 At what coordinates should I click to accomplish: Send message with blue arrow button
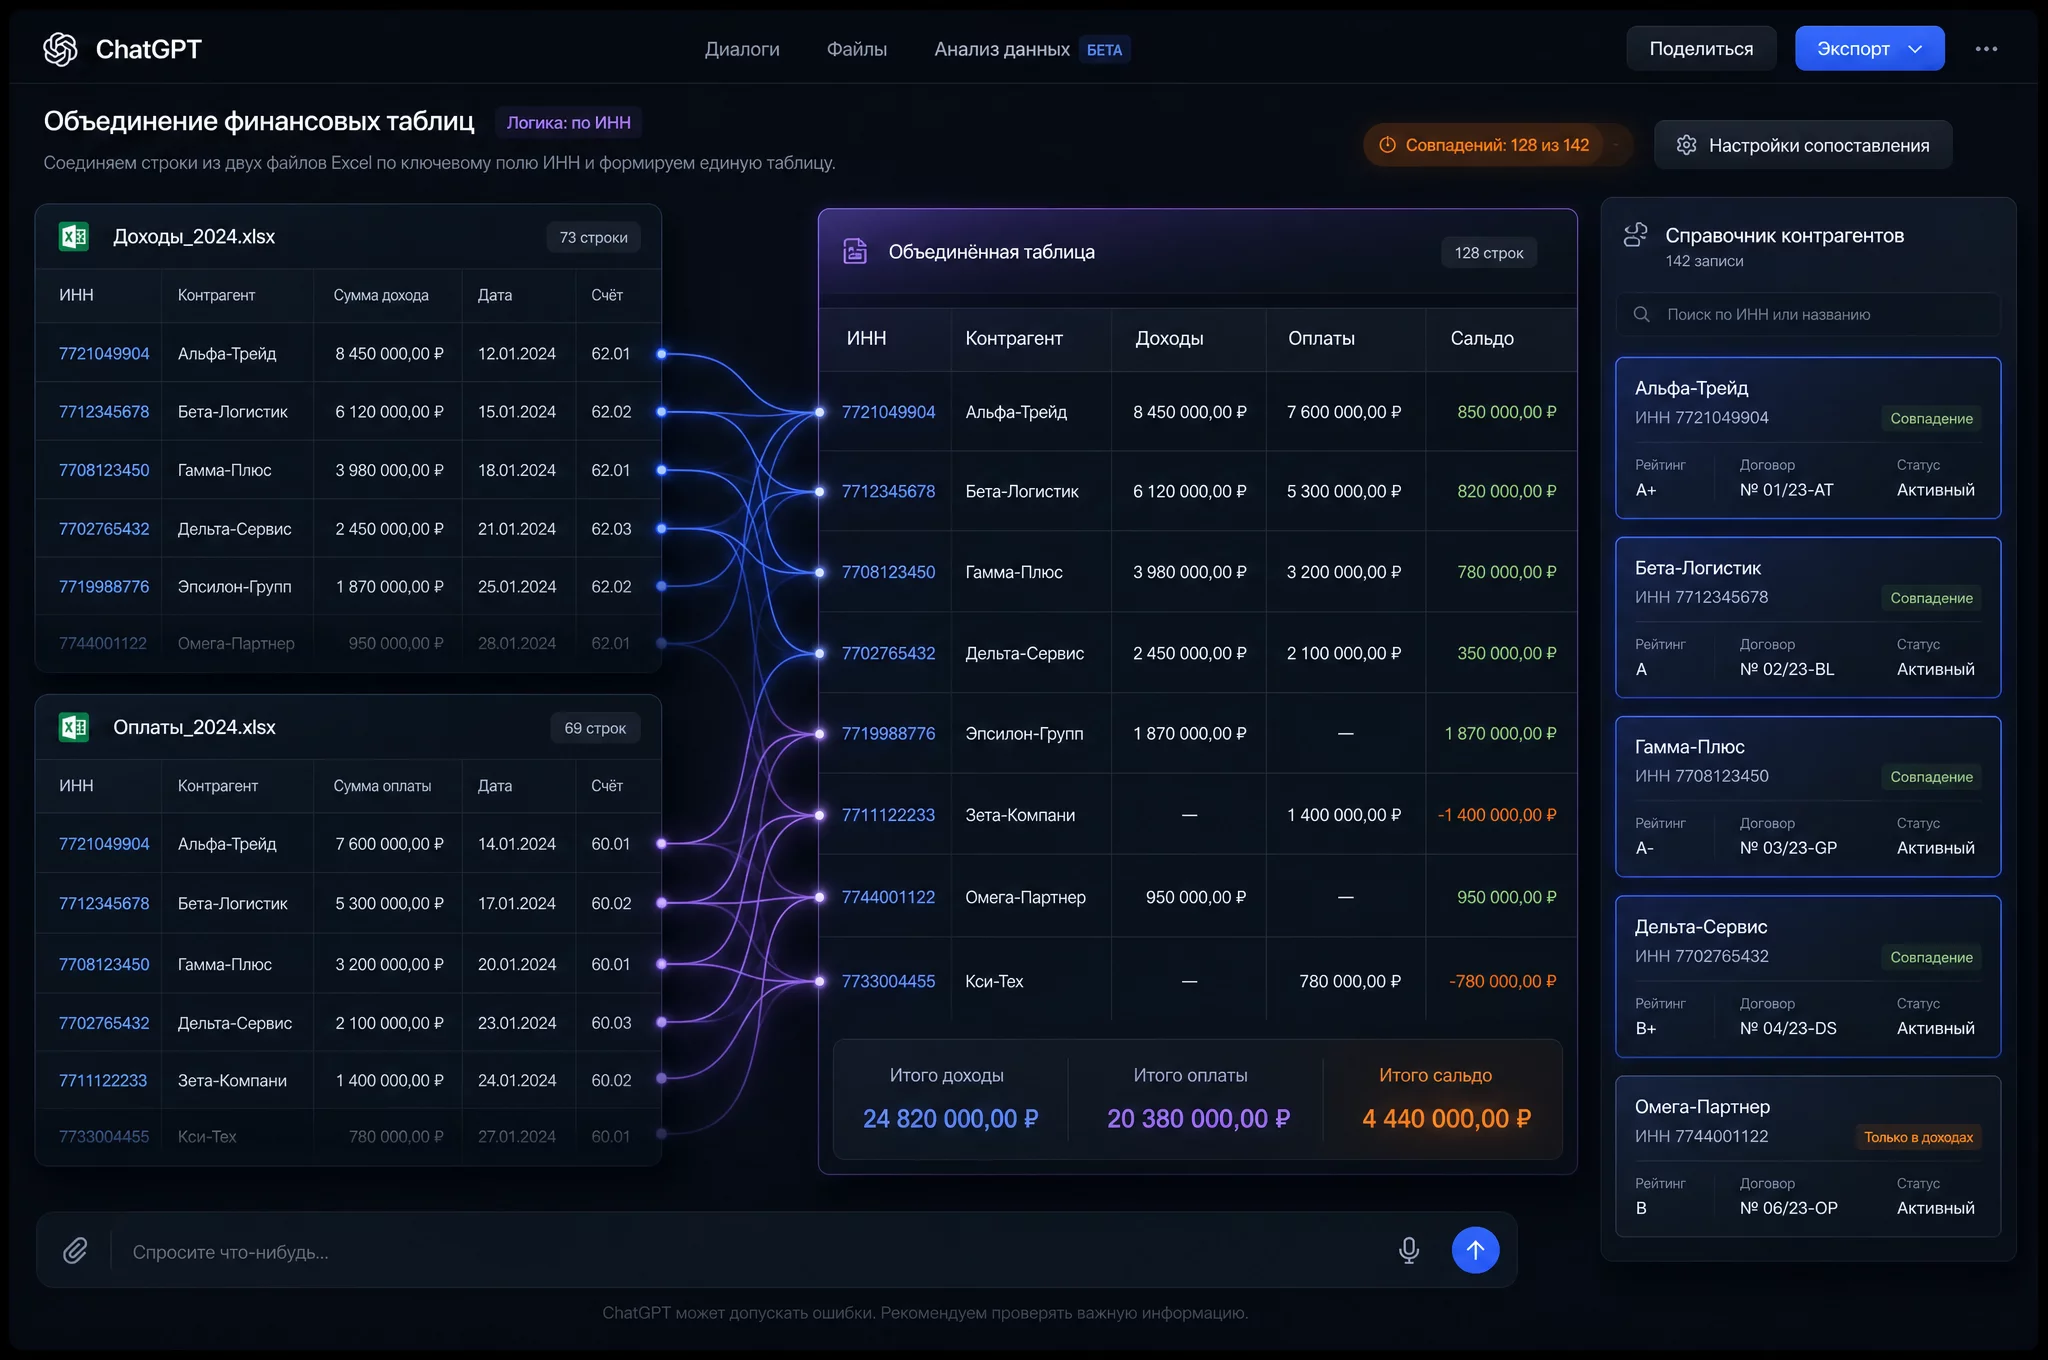tap(1475, 1250)
